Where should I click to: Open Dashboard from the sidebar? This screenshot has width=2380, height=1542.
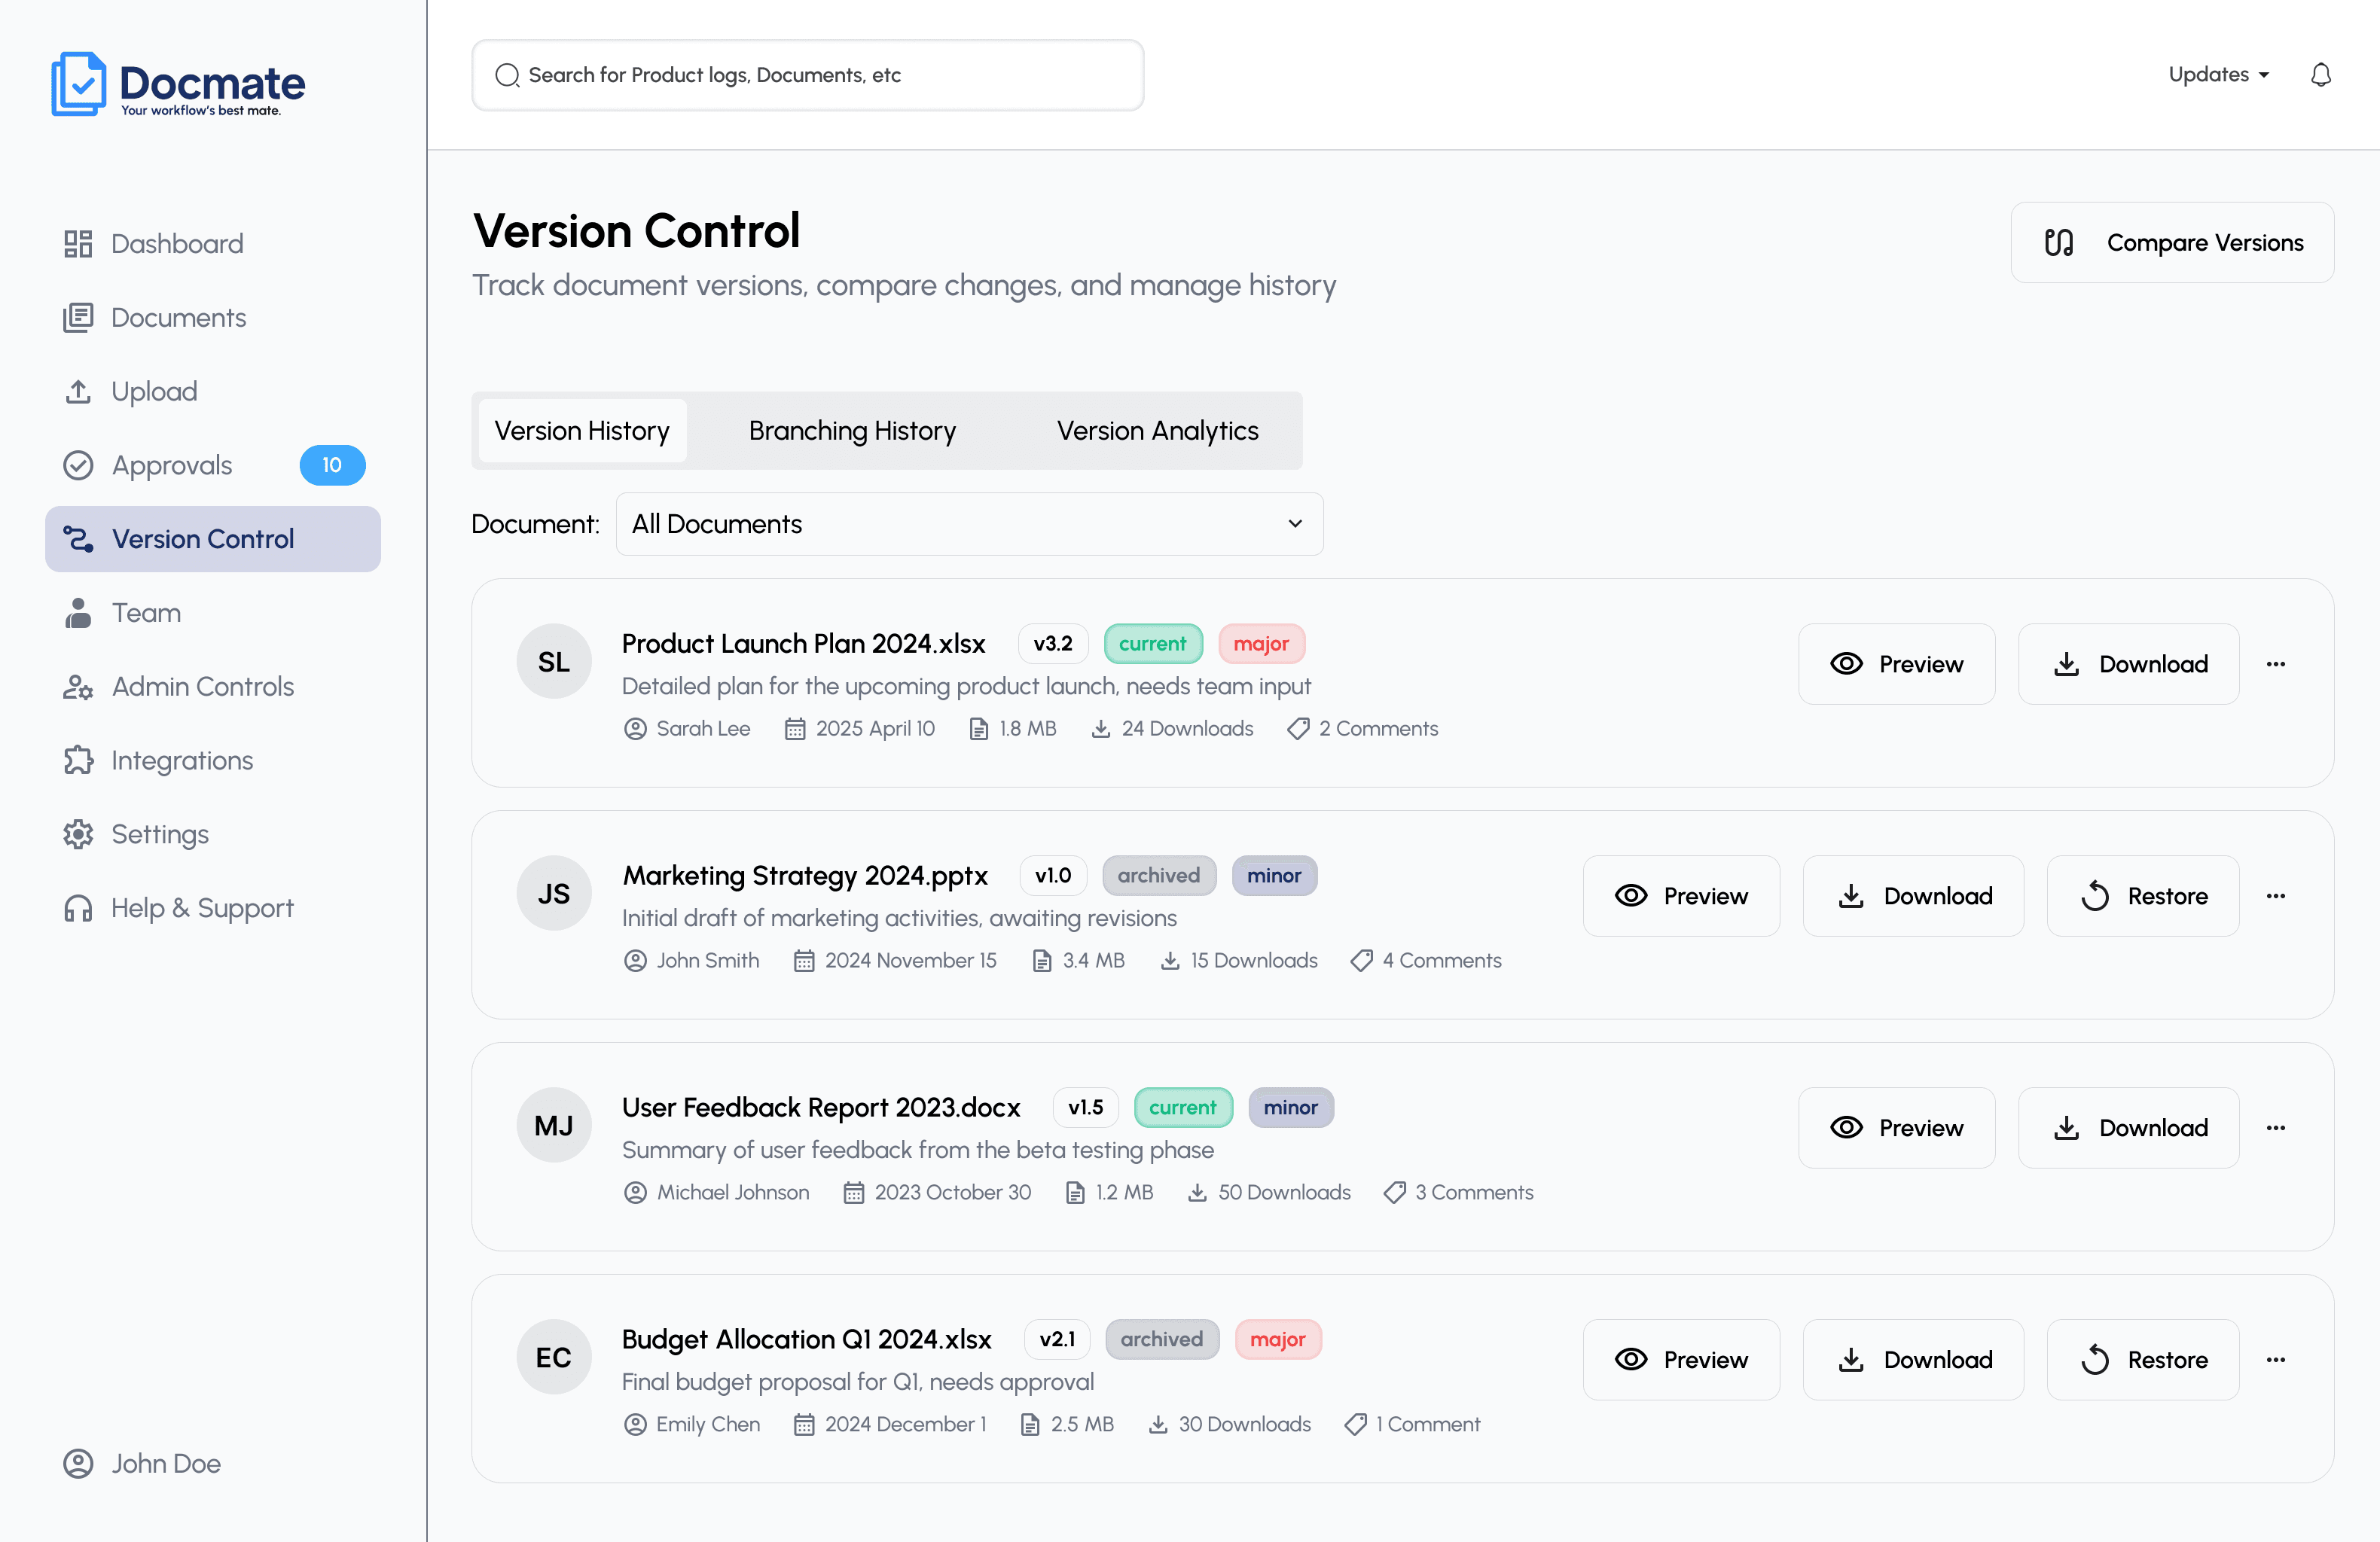pyautogui.click(x=153, y=243)
